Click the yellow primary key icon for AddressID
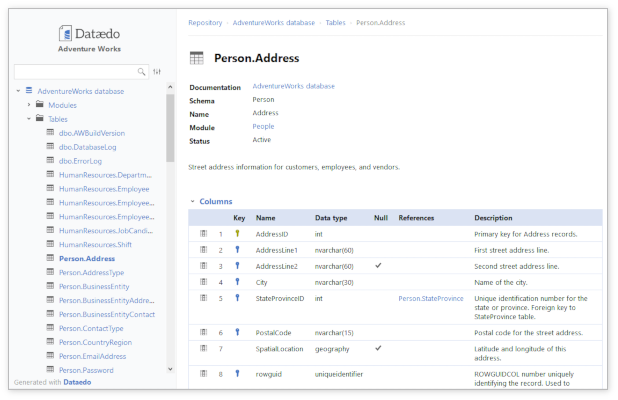618x400 pixels. tap(237, 233)
